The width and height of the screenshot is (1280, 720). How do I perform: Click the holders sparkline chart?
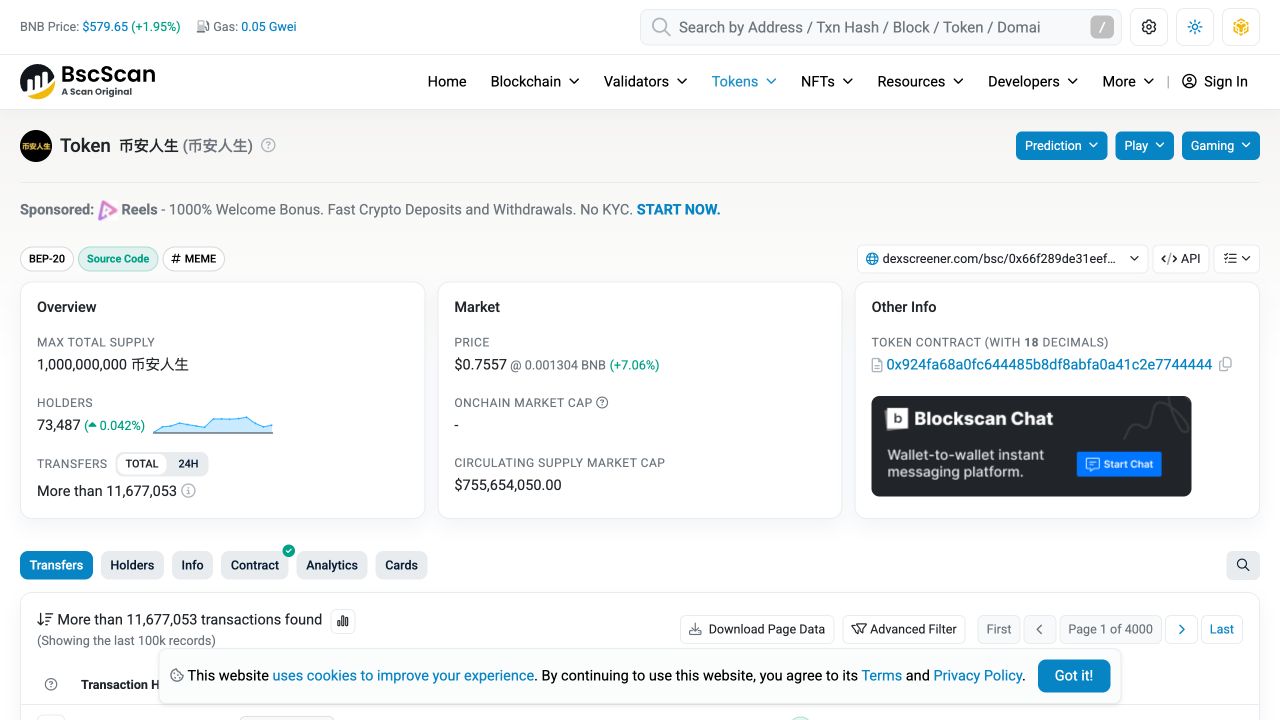[213, 425]
